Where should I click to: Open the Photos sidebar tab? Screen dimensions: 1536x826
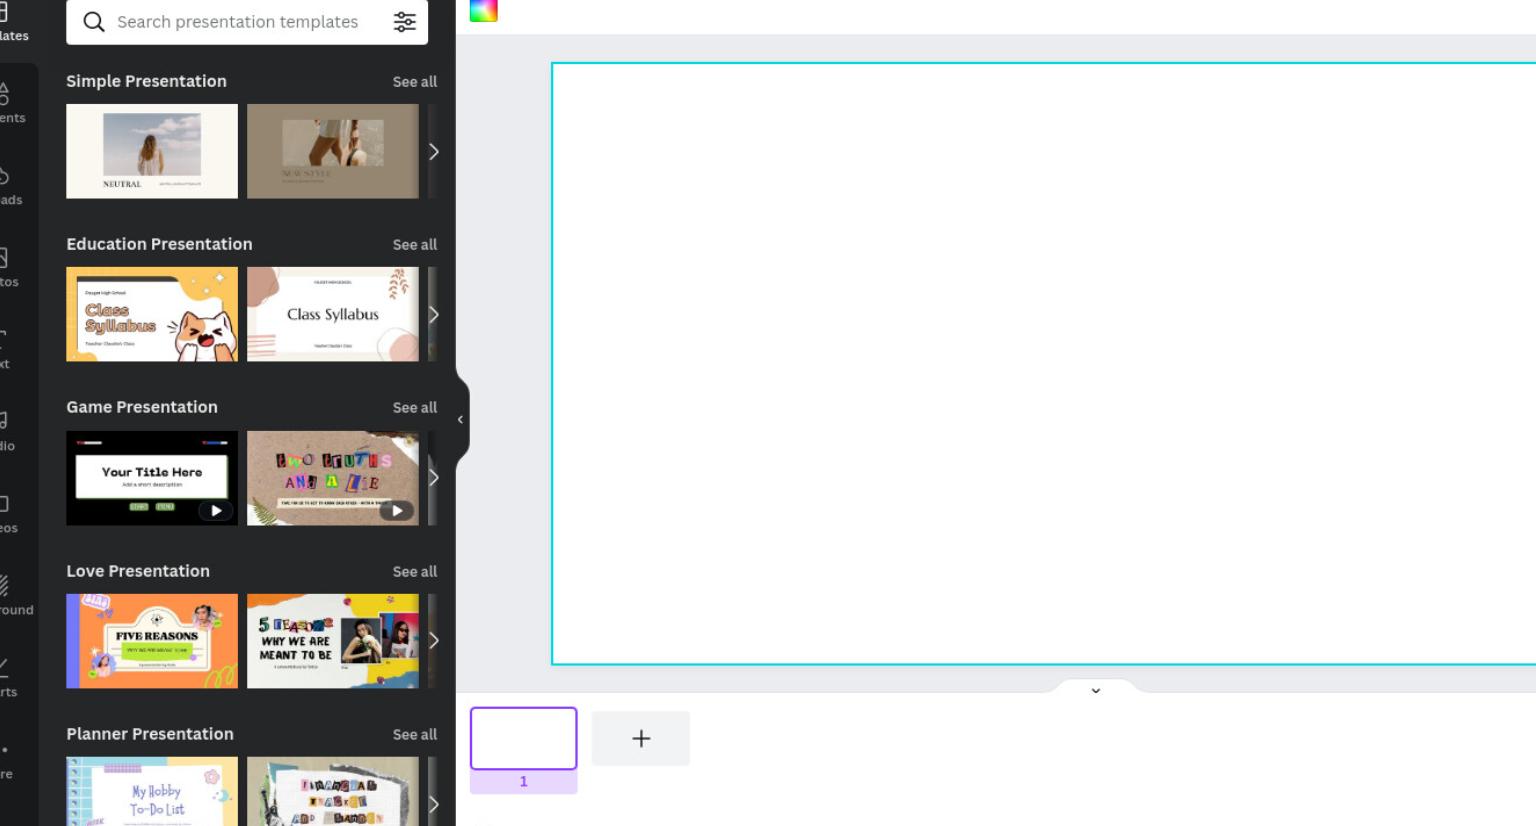click(x=10, y=268)
